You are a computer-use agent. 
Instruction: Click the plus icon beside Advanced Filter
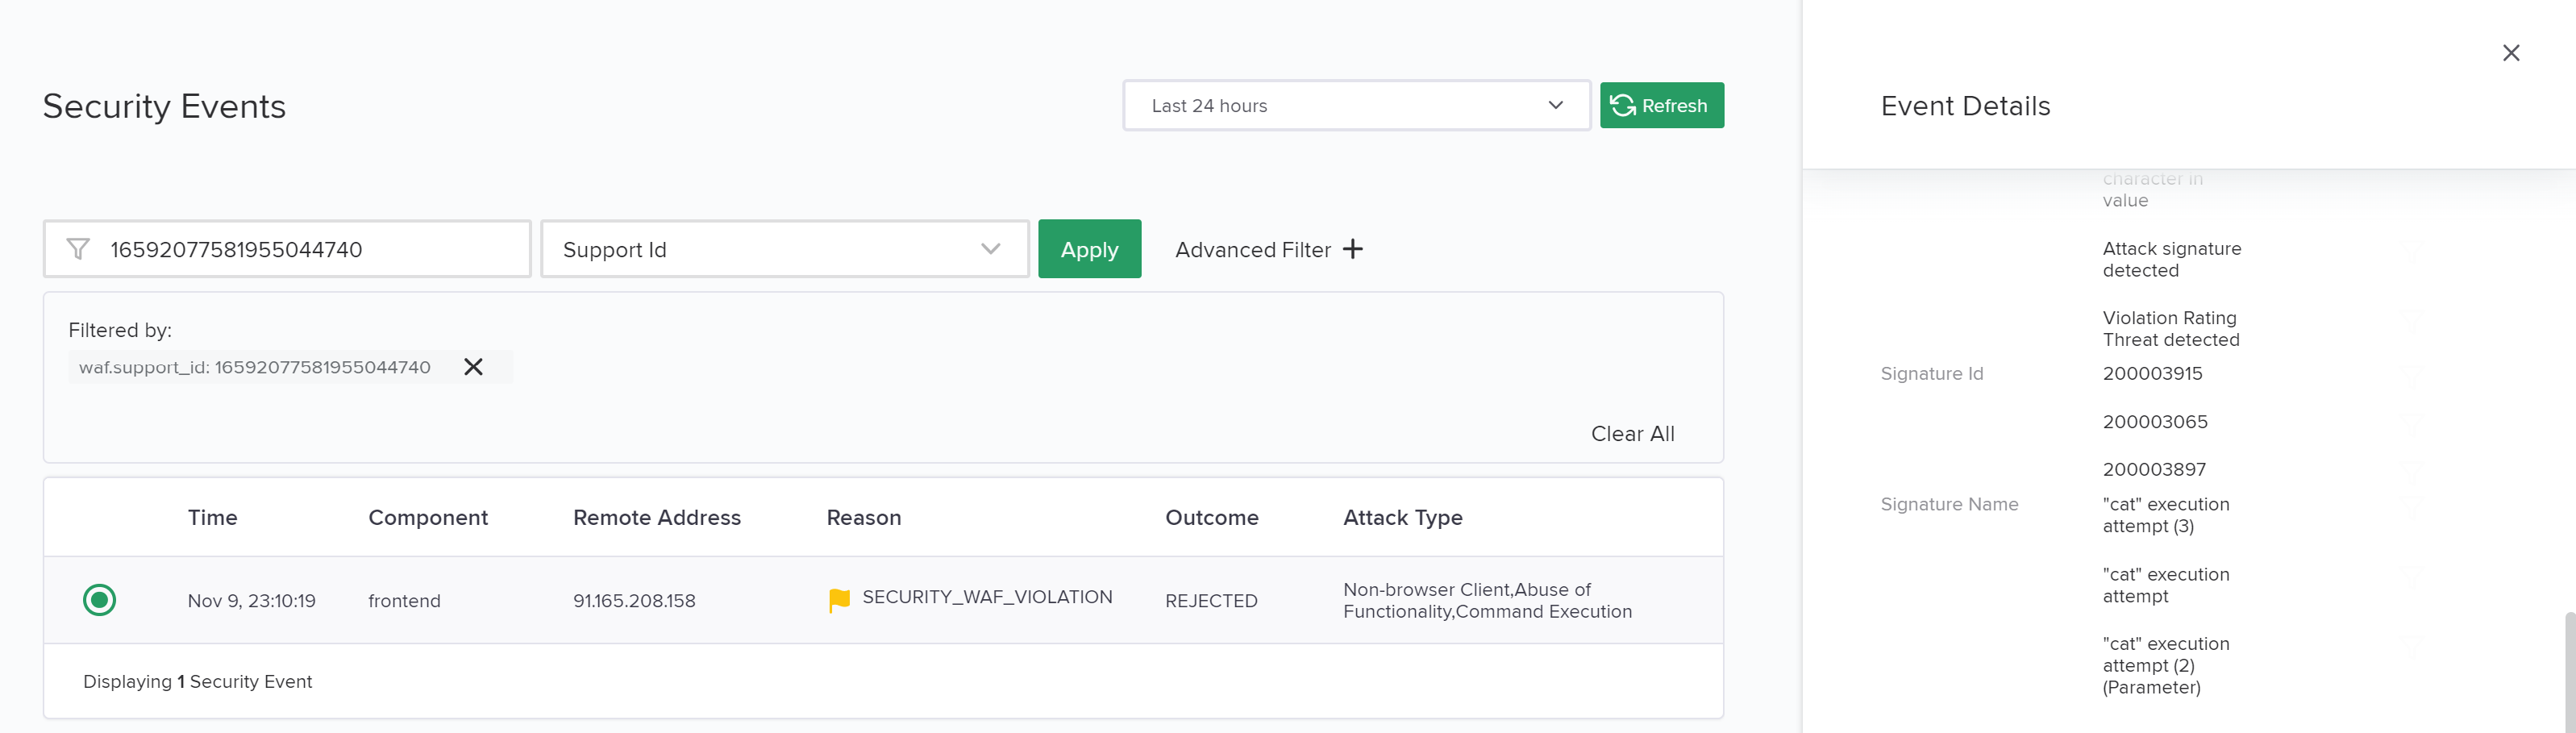point(1352,249)
